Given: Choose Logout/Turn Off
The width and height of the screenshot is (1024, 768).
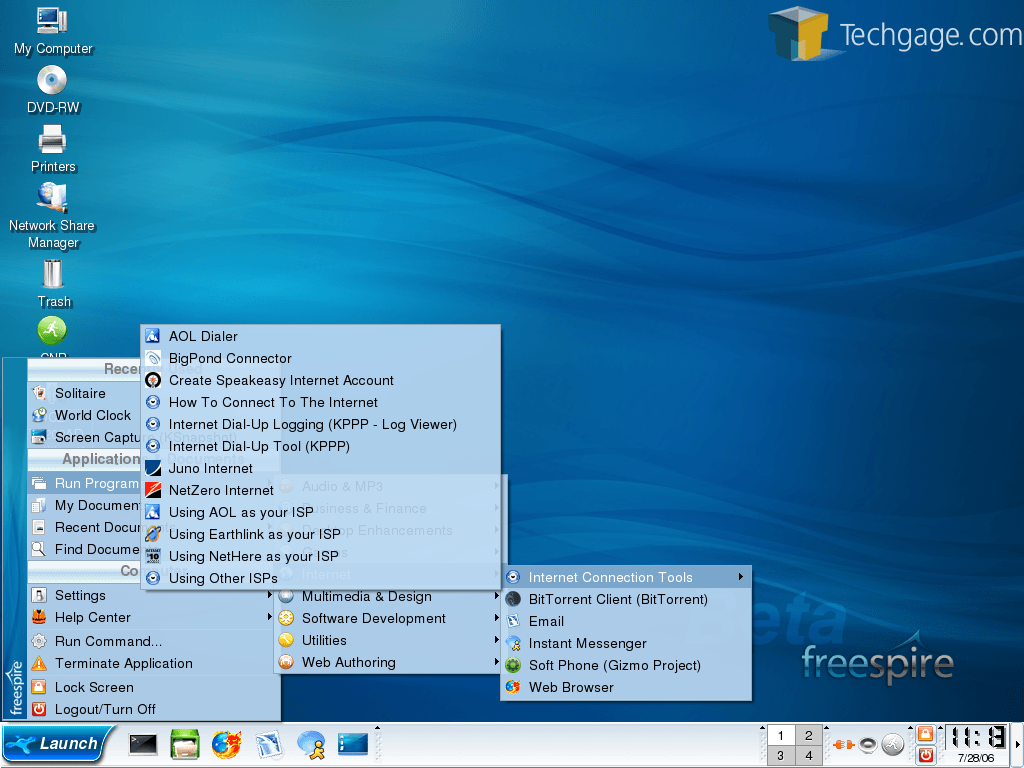Looking at the screenshot, I should [153, 709].
